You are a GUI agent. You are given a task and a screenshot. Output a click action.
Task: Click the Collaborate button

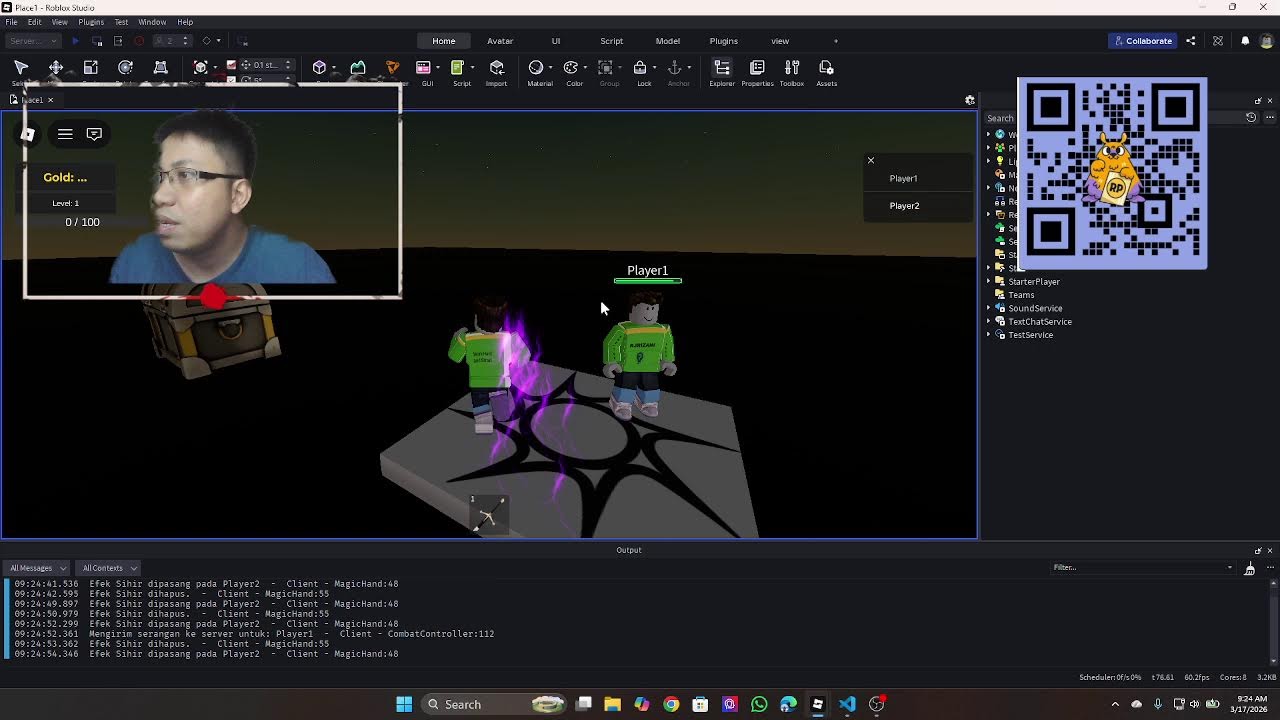[x=1142, y=41]
